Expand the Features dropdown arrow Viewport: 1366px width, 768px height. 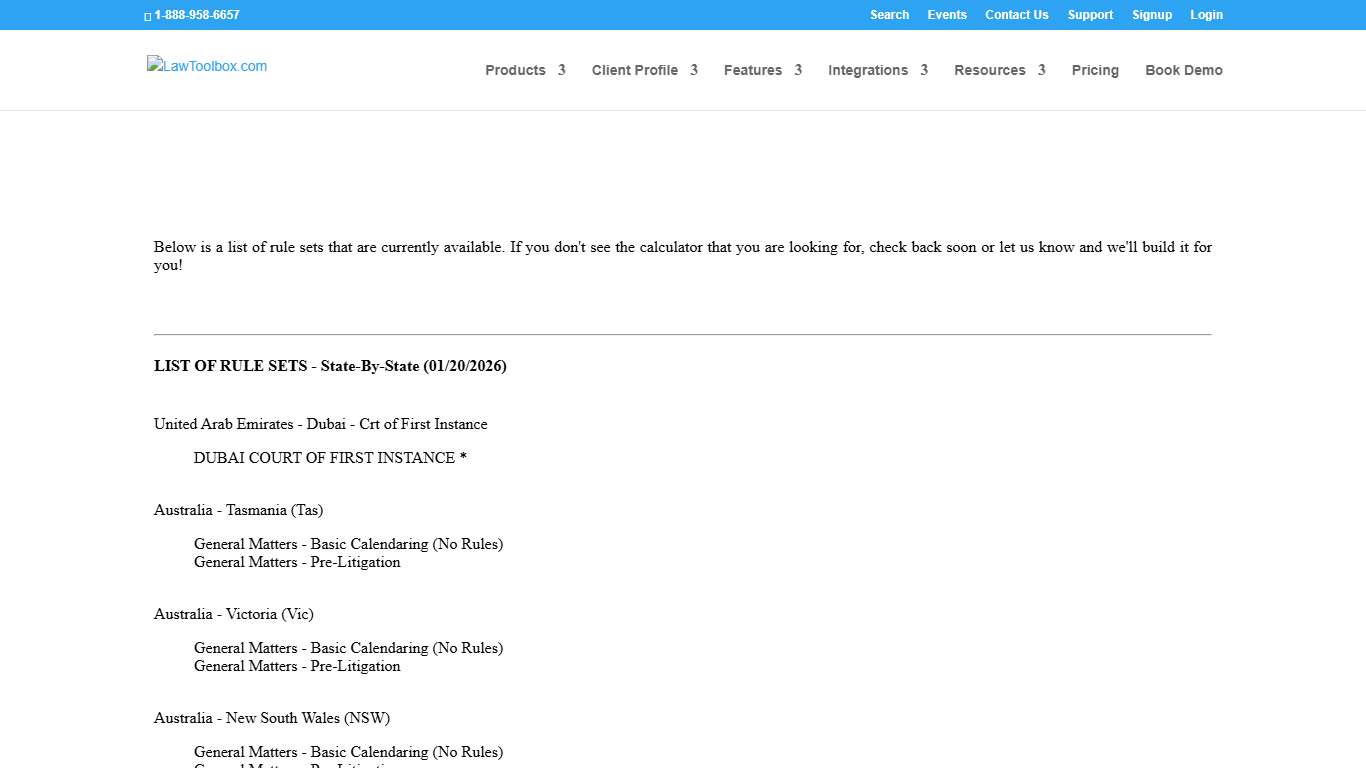(798, 70)
